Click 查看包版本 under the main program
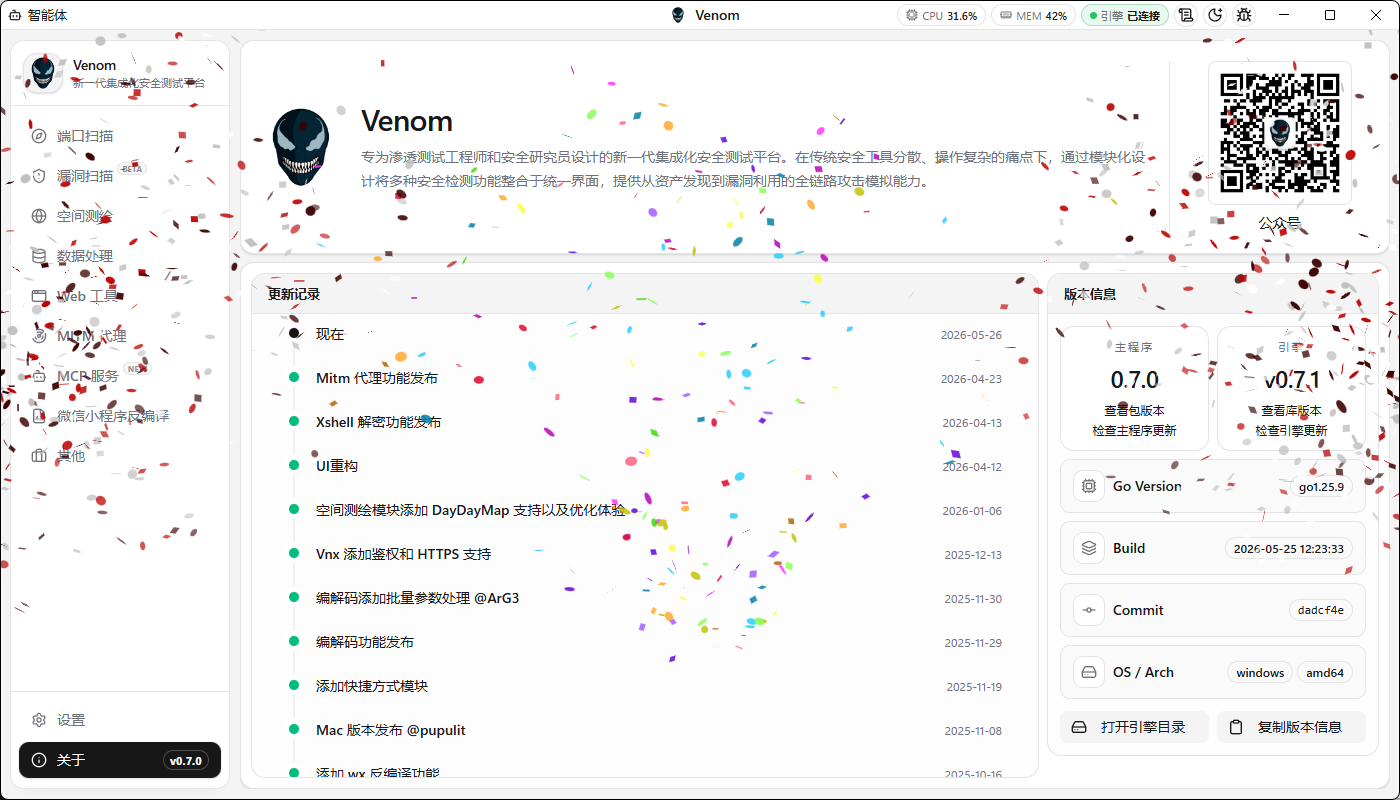 1134,410
